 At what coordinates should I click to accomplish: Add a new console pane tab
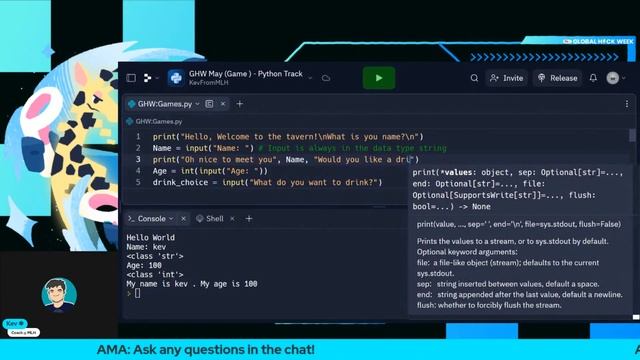pos(249,219)
